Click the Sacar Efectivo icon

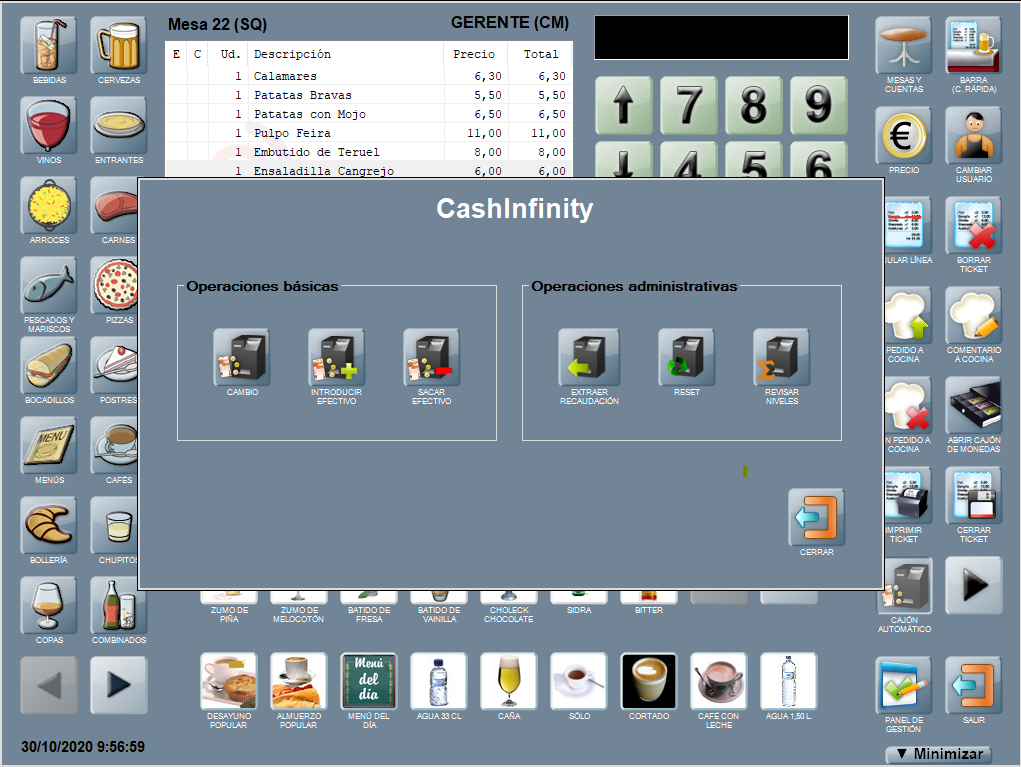click(431, 358)
